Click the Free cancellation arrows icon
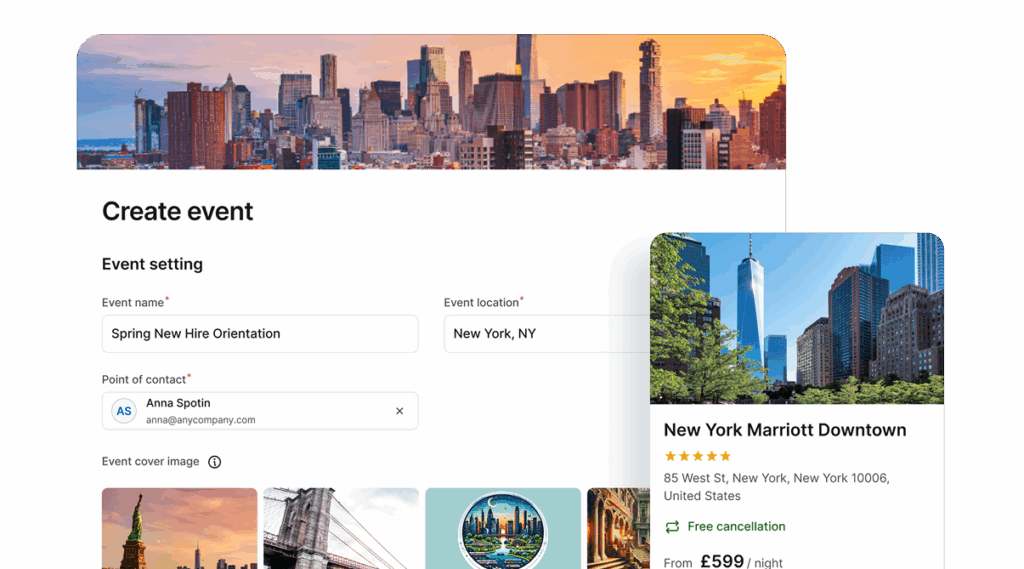 click(672, 527)
